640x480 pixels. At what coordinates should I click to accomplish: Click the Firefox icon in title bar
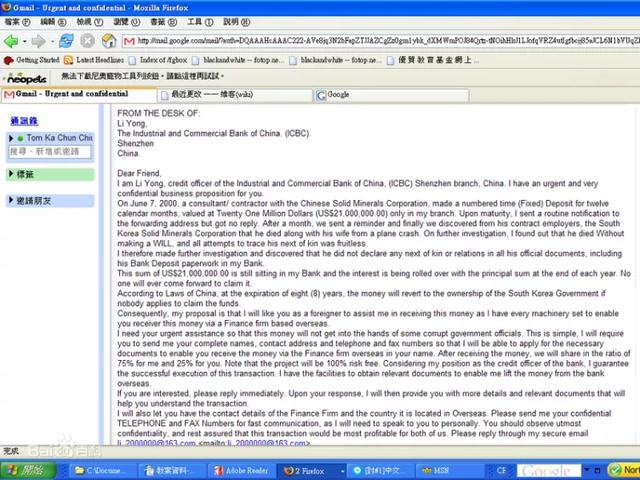pyautogui.click(x=6, y=7)
